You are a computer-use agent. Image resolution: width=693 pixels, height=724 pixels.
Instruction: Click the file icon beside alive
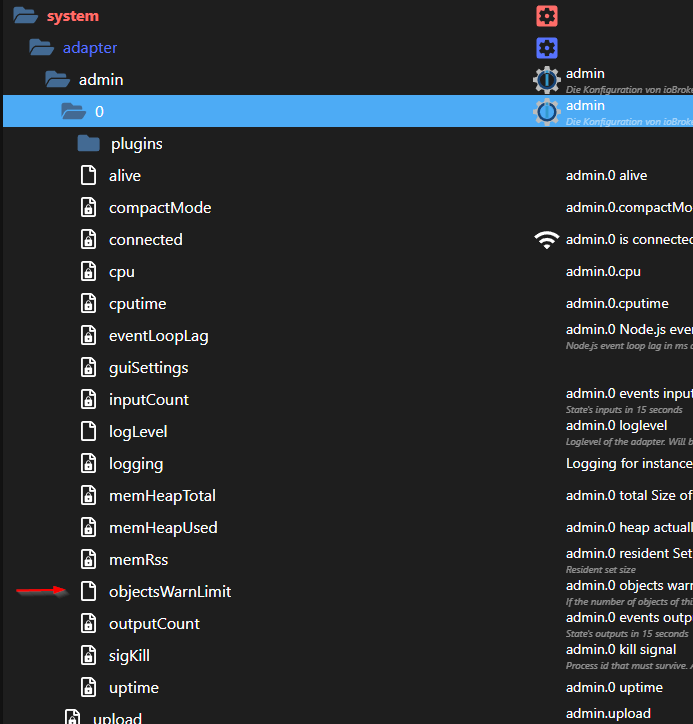(89, 176)
